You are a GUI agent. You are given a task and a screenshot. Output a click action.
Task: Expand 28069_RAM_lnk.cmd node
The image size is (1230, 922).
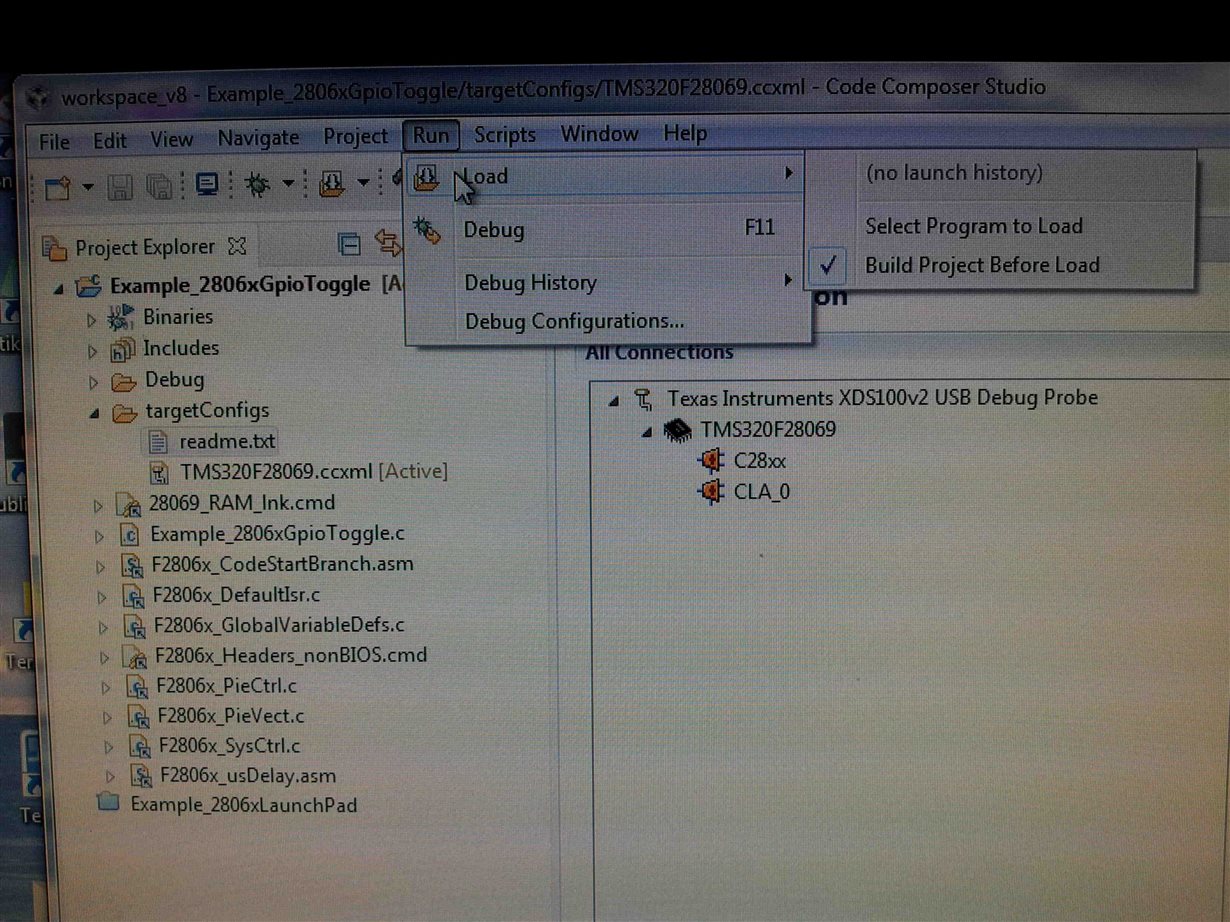pyautogui.click(x=98, y=506)
